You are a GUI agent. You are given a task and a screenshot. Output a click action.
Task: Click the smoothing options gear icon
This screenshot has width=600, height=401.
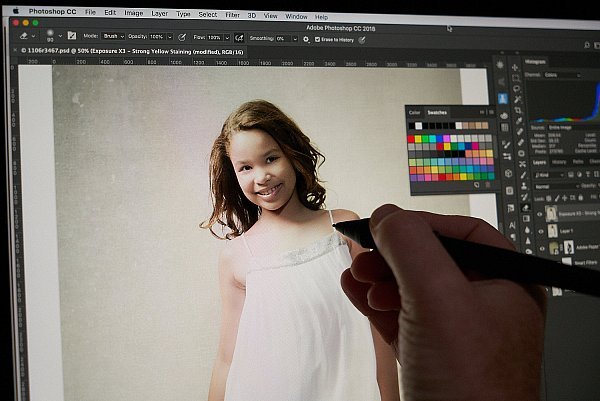(x=306, y=39)
